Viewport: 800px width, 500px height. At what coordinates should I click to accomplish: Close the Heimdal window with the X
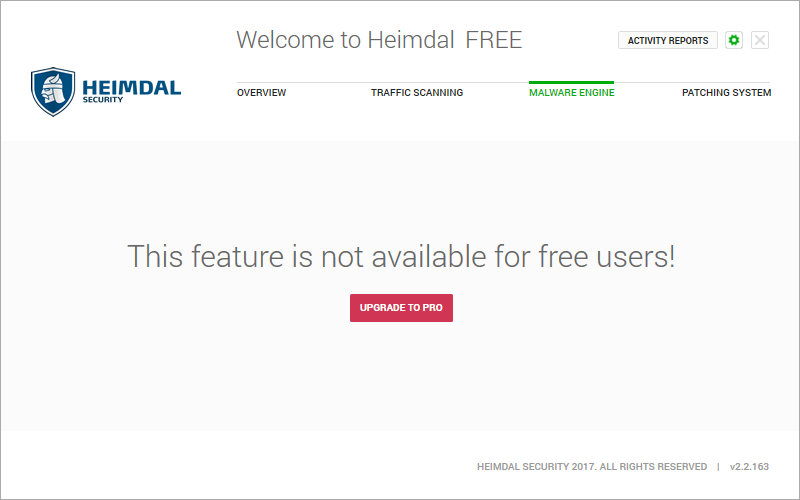[760, 40]
